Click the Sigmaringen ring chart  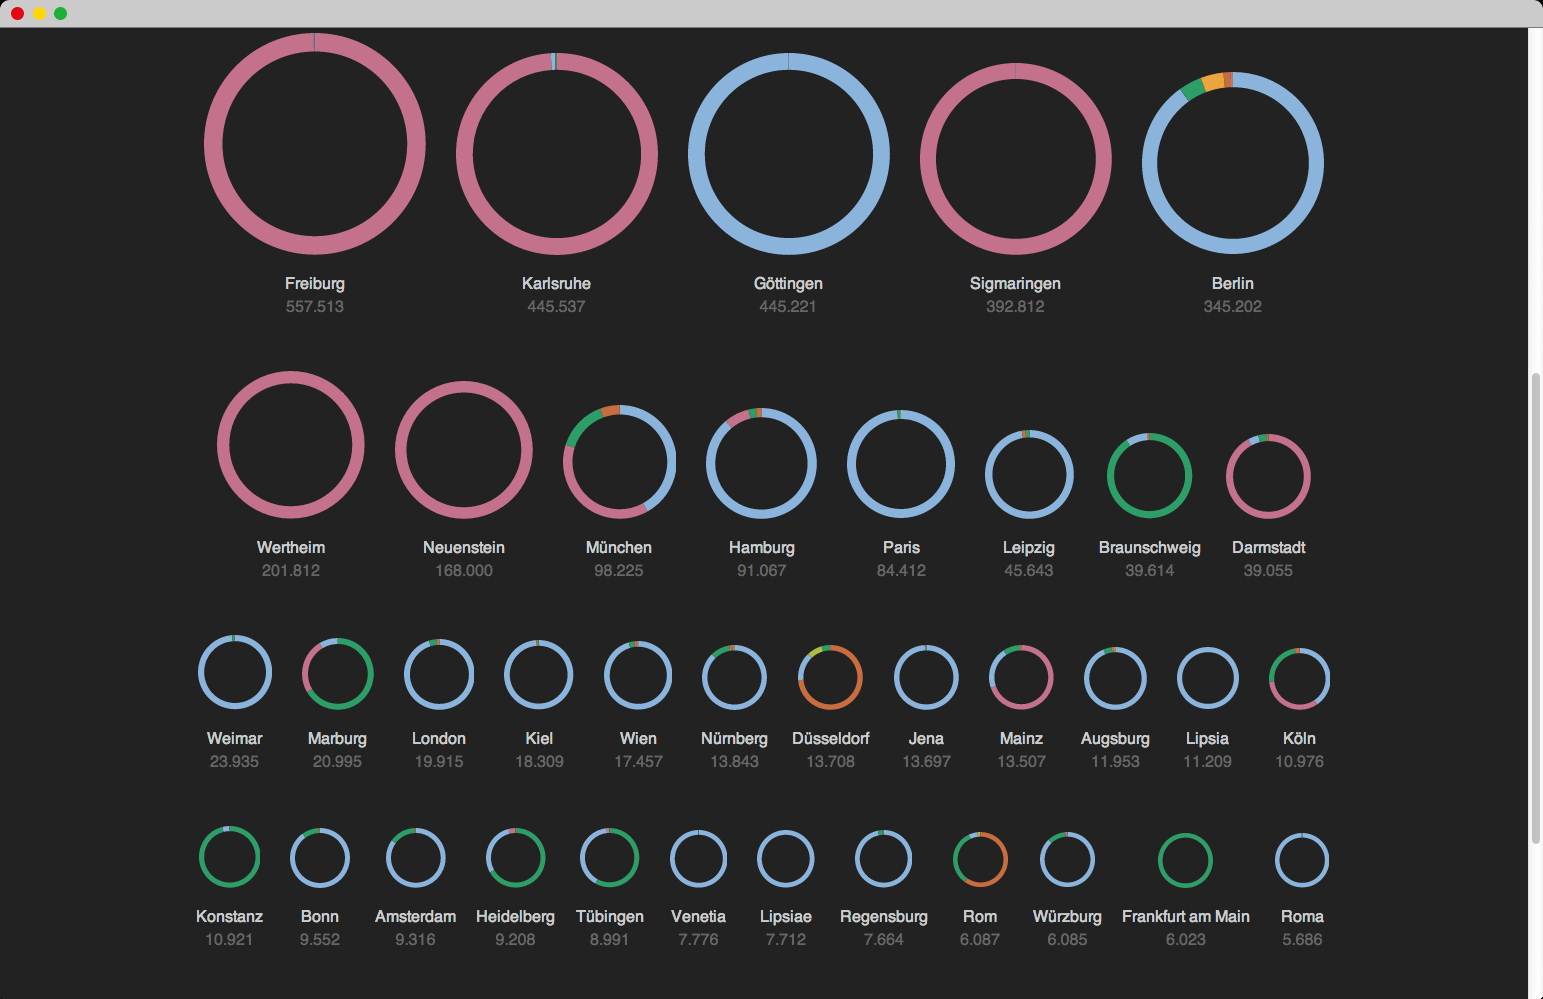pos(1016,159)
